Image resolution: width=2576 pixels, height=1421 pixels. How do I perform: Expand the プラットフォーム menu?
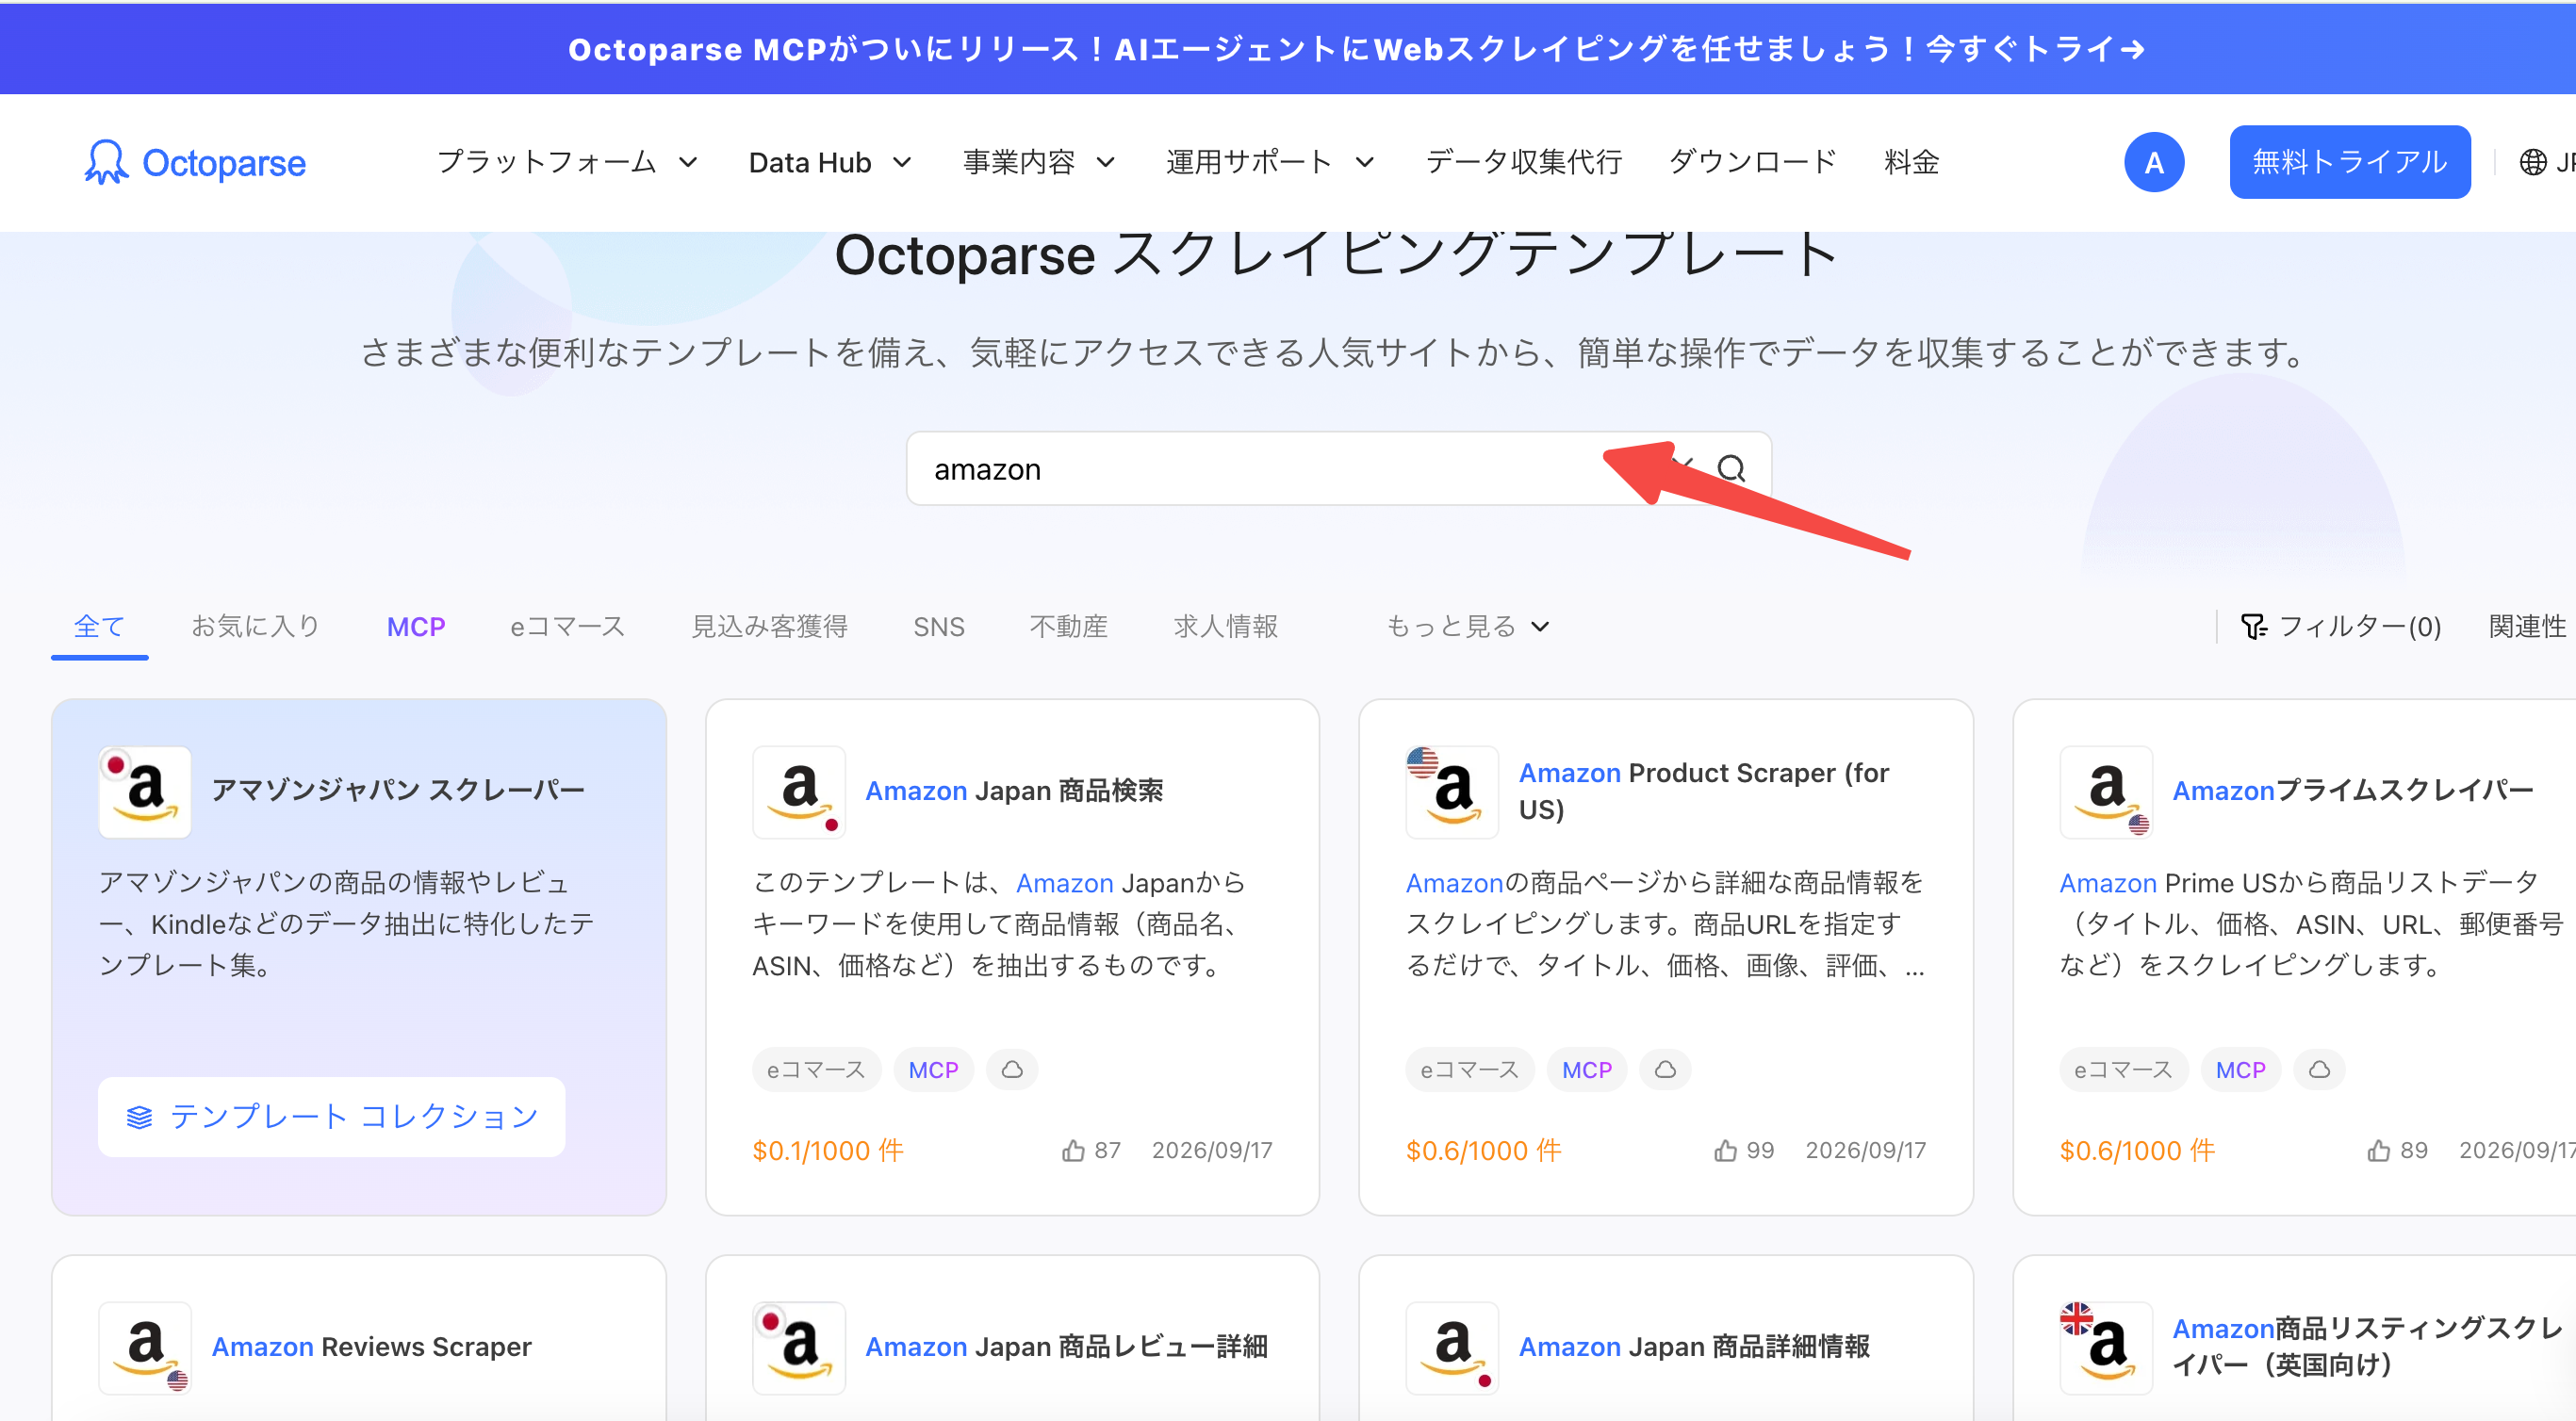[567, 162]
